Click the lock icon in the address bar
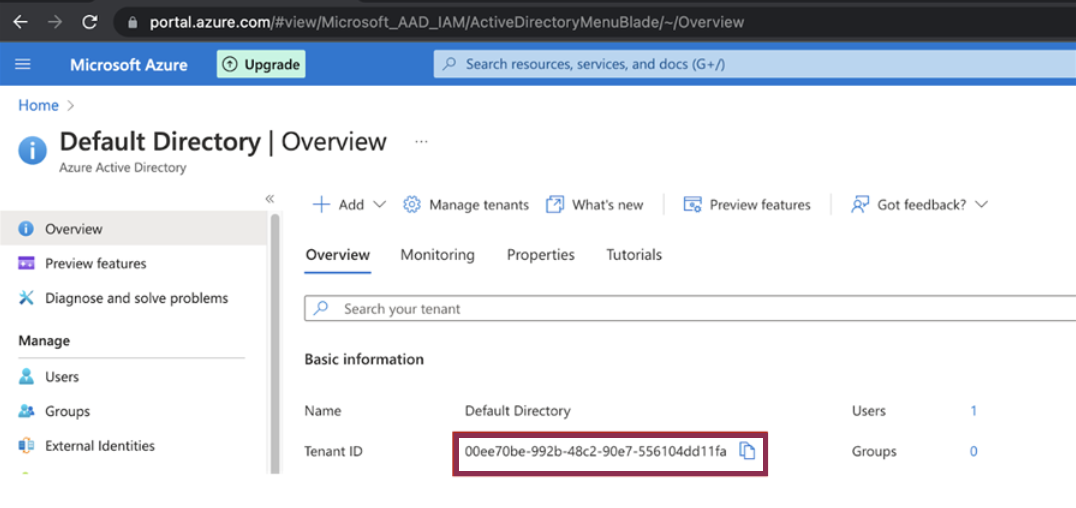 point(133,22)
